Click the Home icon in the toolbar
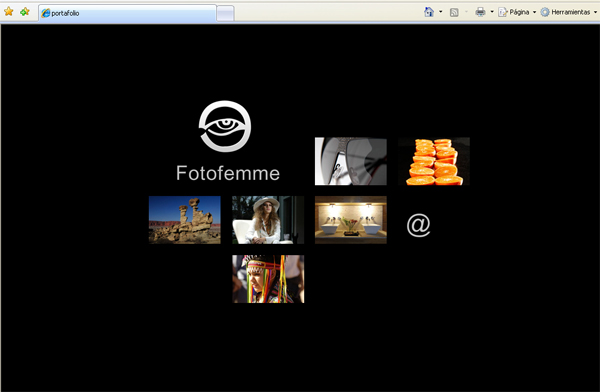 click(x=429, y=12)
